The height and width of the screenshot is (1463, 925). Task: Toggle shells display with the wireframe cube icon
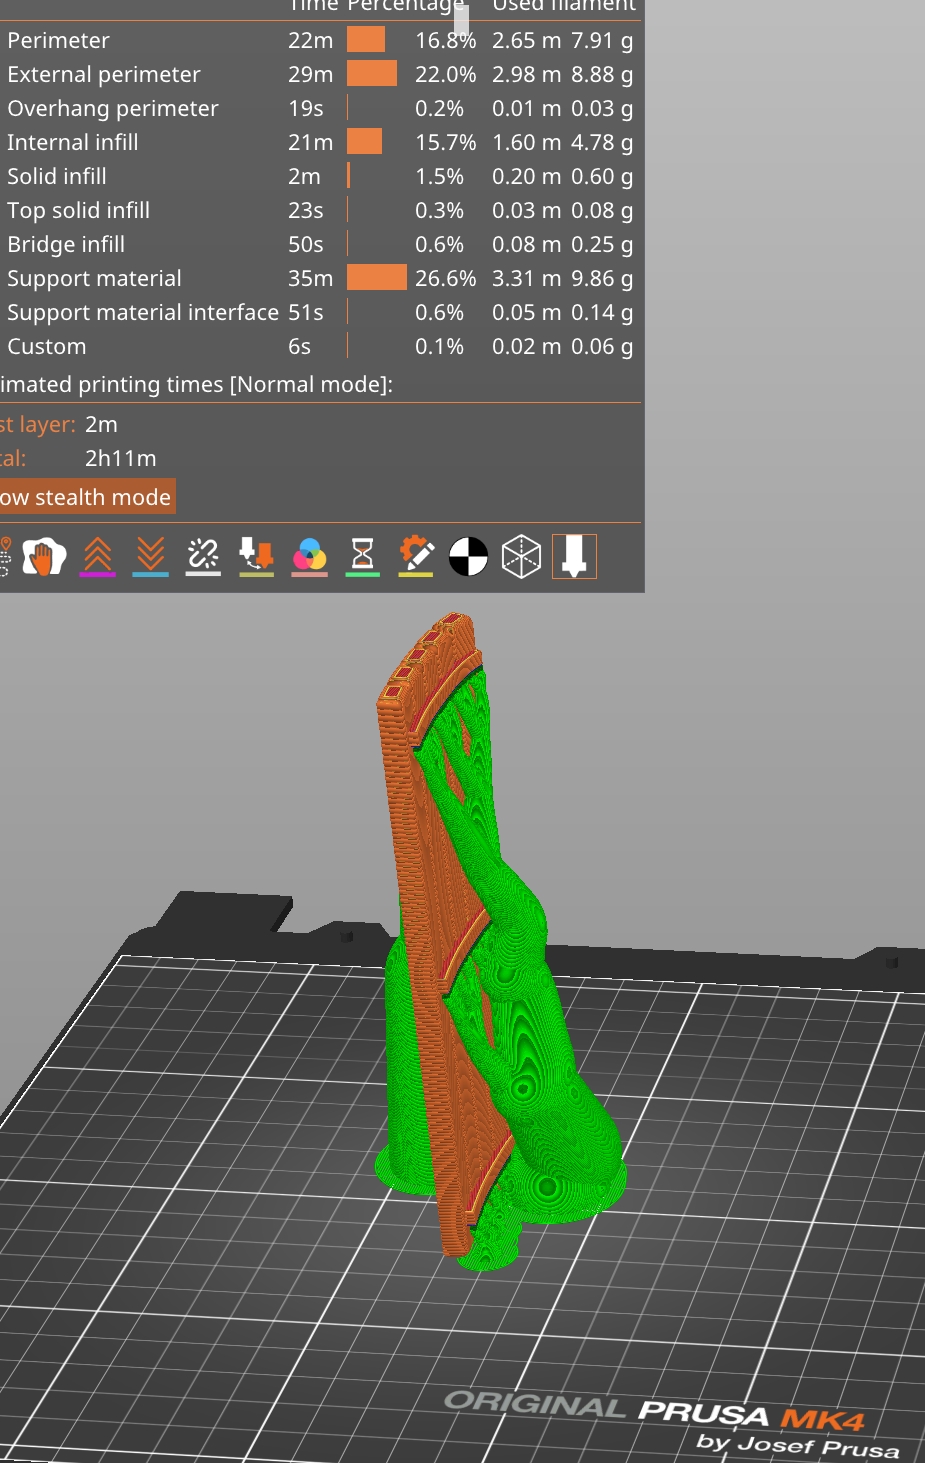[521, 556]
